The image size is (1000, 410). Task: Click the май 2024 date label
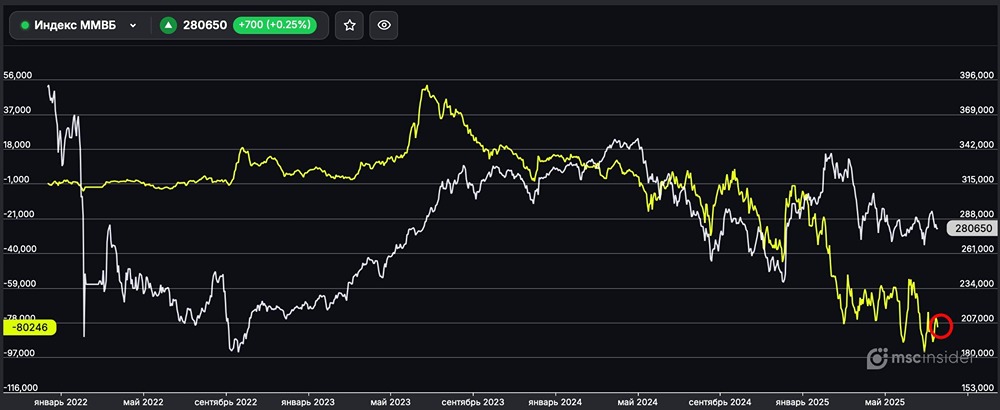(638, 402)
